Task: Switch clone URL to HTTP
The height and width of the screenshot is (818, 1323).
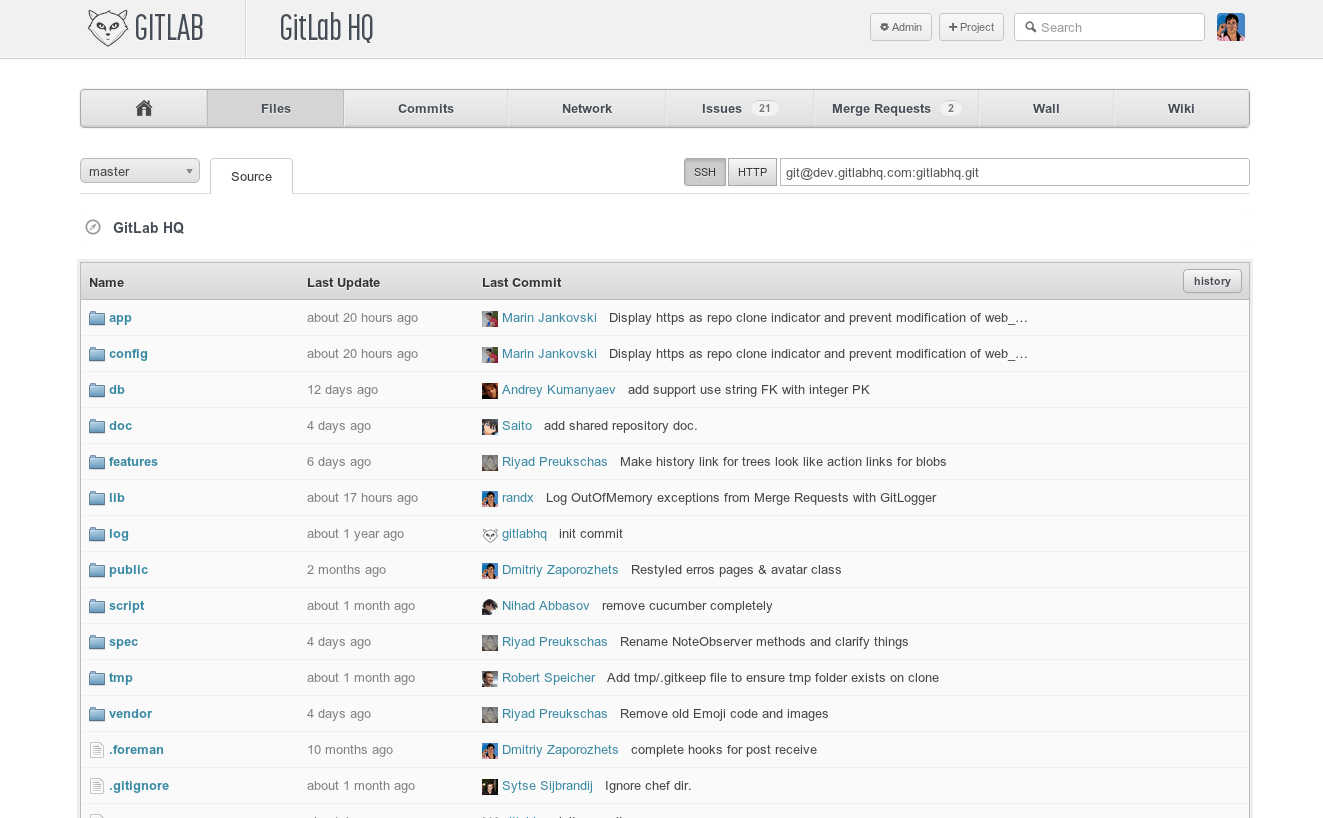Action: [752, 172]
